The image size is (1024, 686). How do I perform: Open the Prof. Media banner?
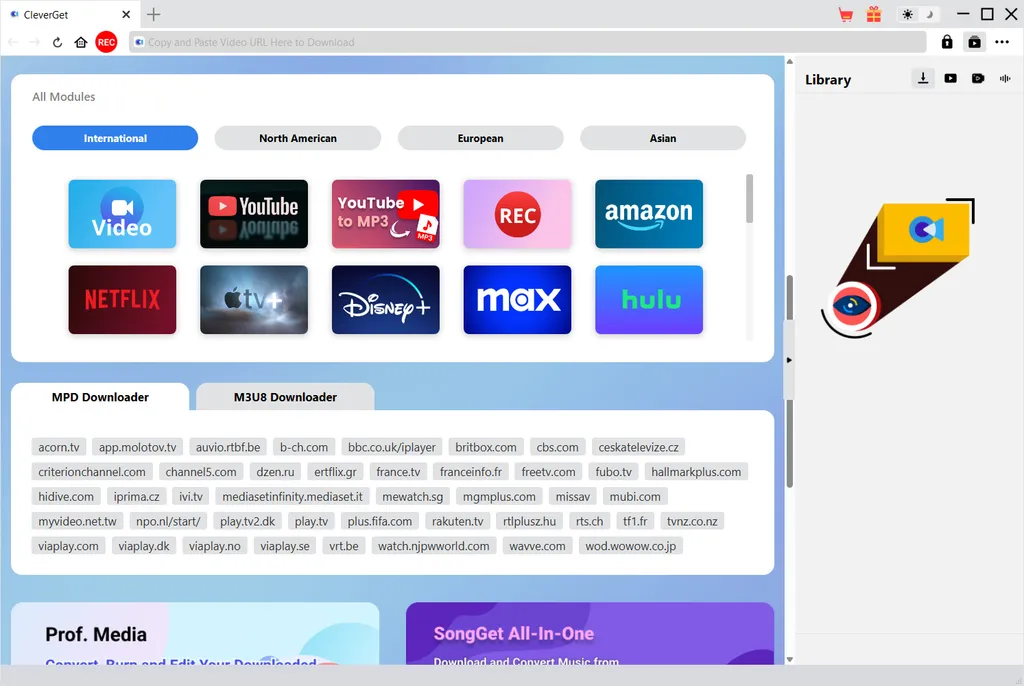(195, 634)
